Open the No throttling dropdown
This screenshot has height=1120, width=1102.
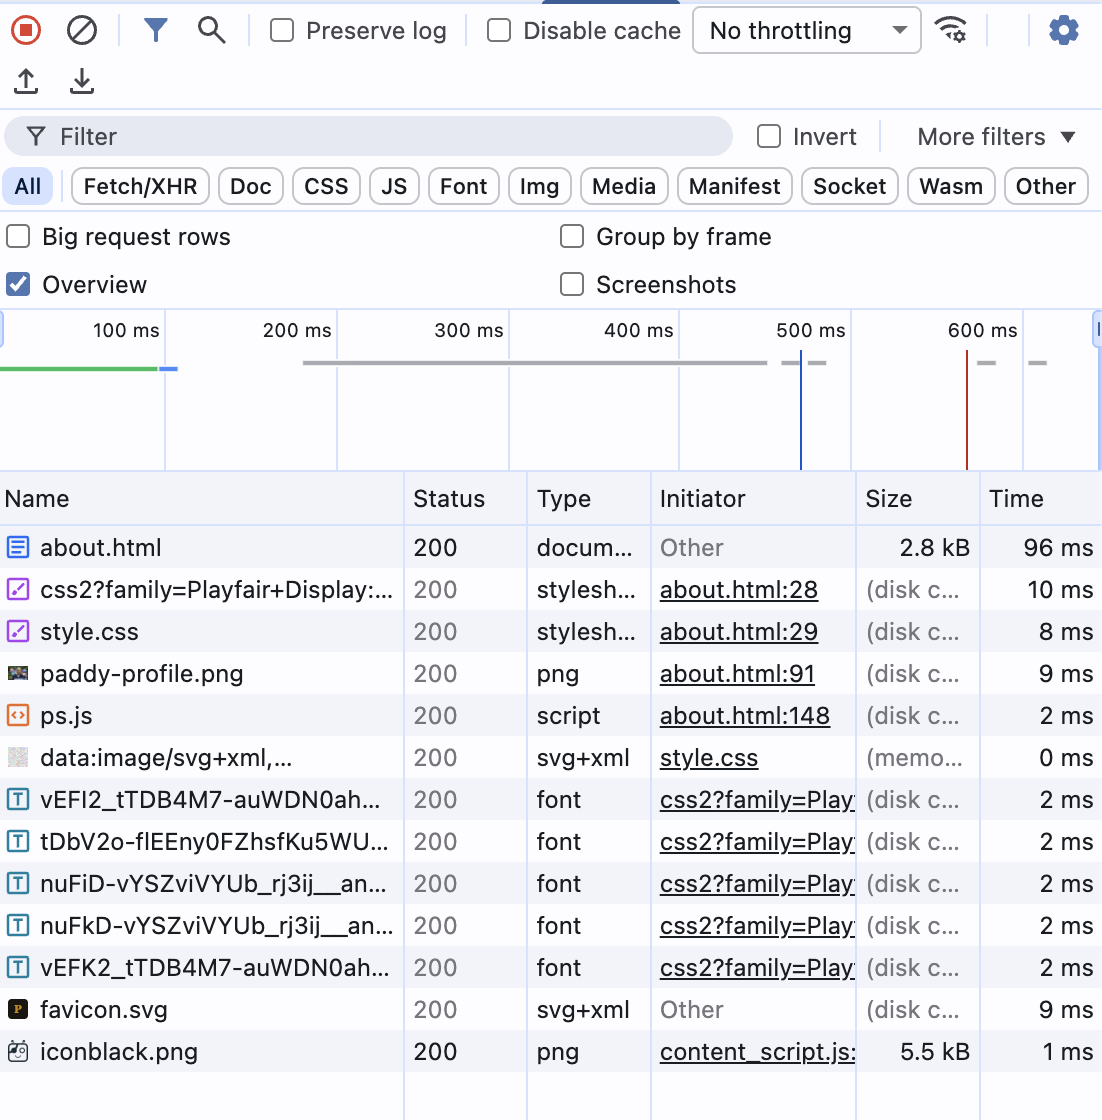point(806,30)
